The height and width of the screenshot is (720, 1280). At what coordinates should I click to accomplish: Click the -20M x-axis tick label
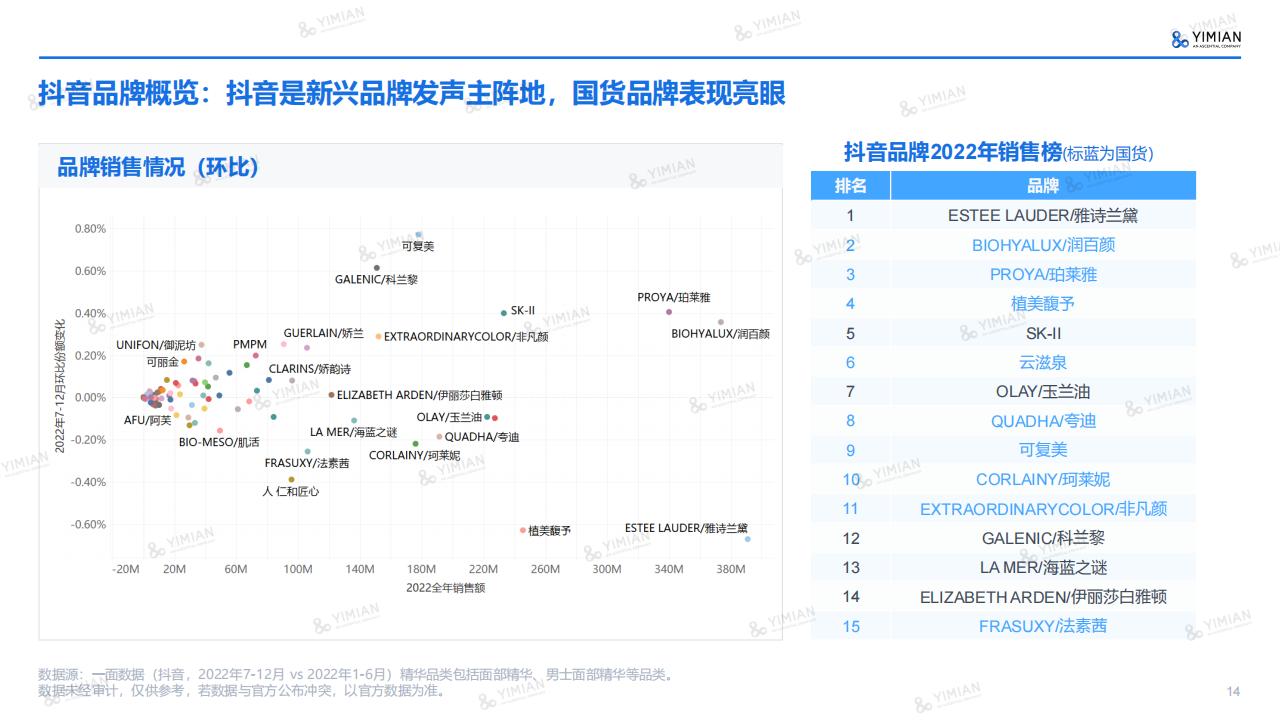pyautogui.click(x=125, y=569)
